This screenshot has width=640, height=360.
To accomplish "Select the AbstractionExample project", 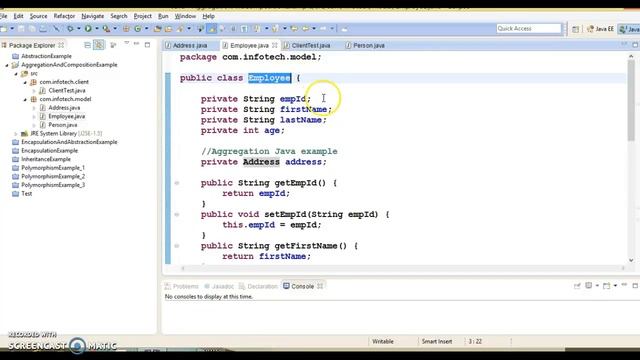I will (46, 56).
